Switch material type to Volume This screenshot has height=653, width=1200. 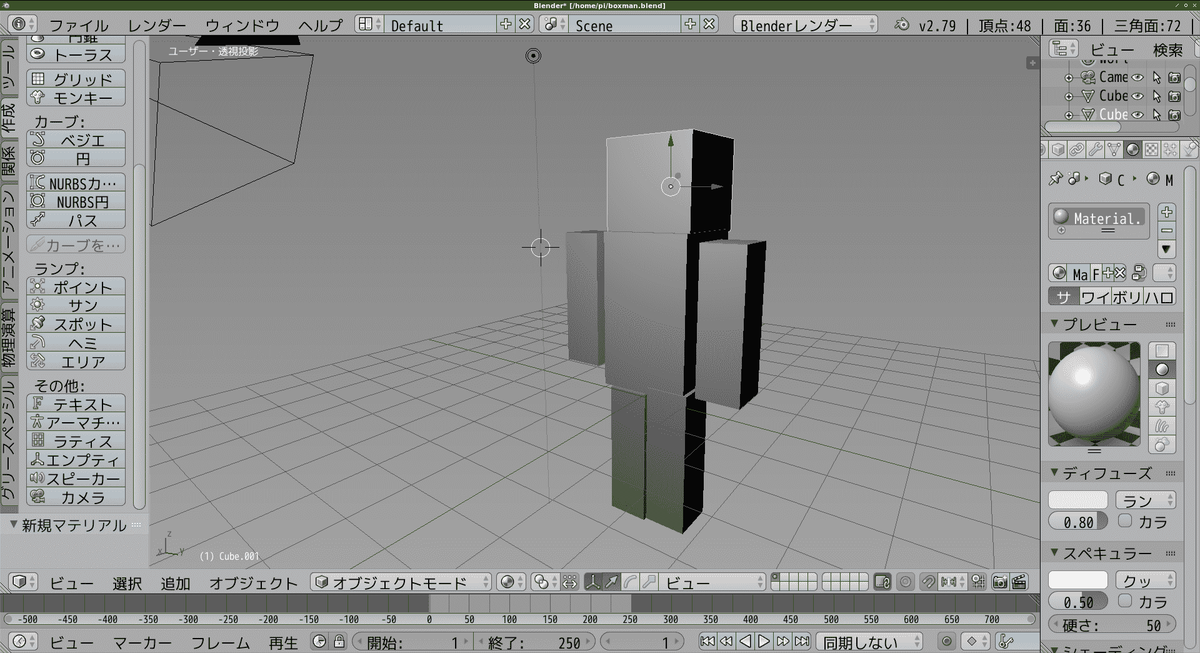point(1128,297)
